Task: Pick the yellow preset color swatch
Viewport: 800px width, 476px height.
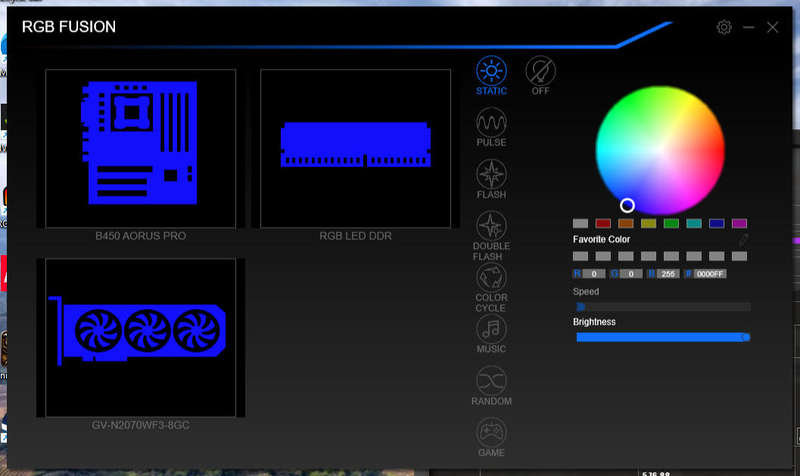Action: coord(648,223)
